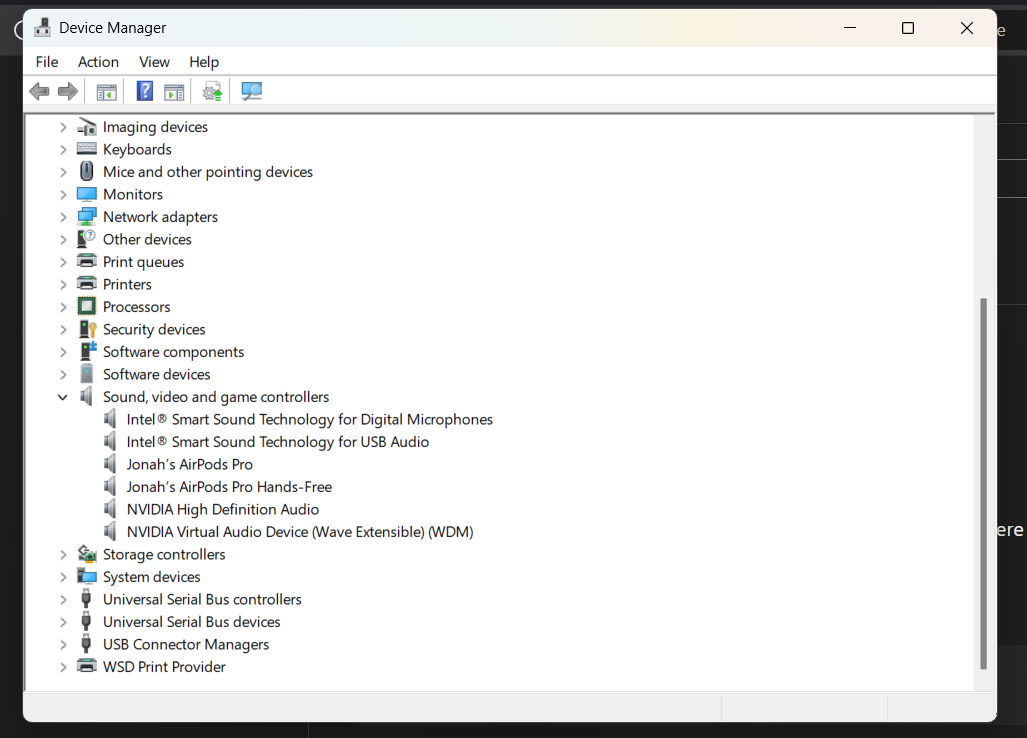Click the Keyboards category icon
The height and width of the screenshot is (738, 1027).
86,149
